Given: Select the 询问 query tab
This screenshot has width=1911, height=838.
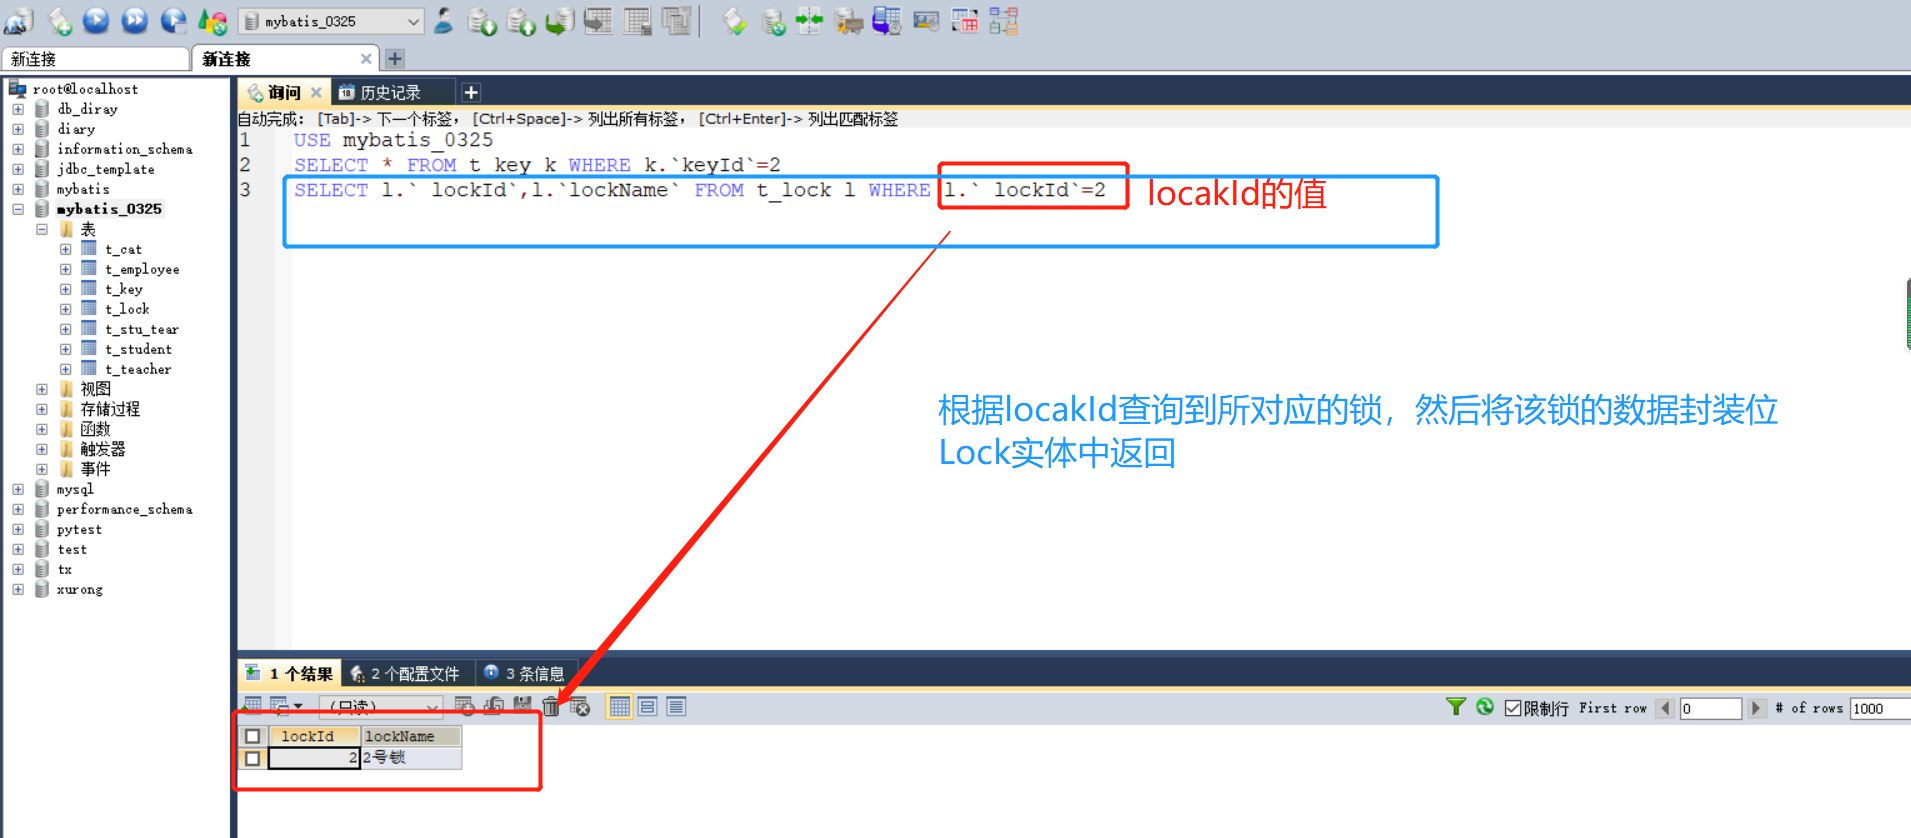Looking at the screenshot, I should point(284,93).
